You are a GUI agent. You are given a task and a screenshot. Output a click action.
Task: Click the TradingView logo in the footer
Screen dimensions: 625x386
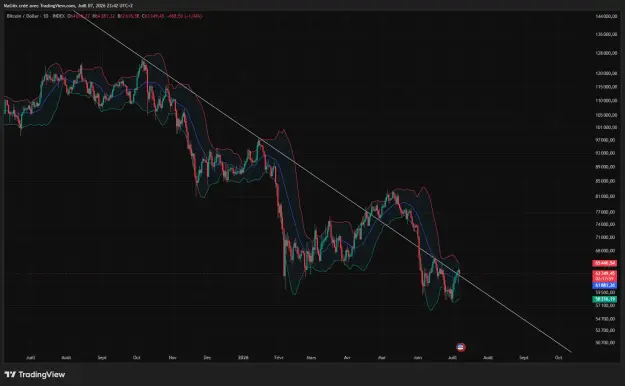(x=35, y=374)
